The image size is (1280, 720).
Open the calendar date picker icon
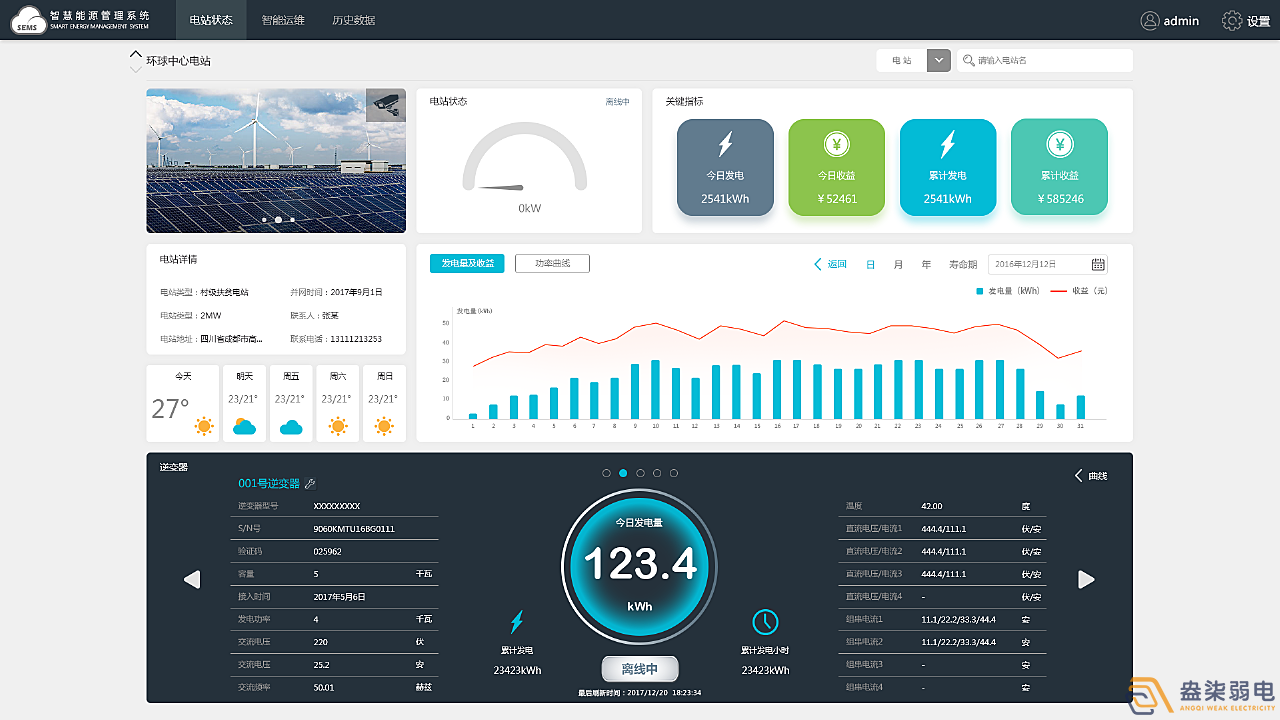point(1098,264)
